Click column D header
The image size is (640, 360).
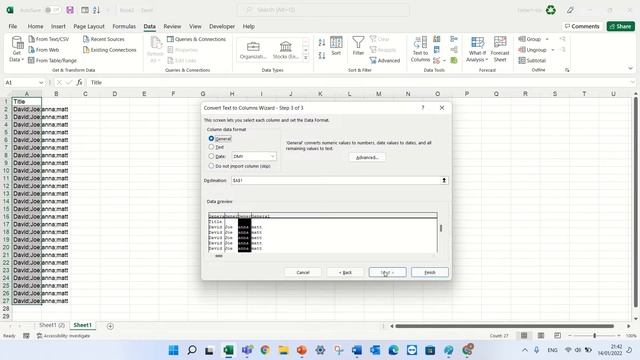pyautogui.click(x=115, y=94)
